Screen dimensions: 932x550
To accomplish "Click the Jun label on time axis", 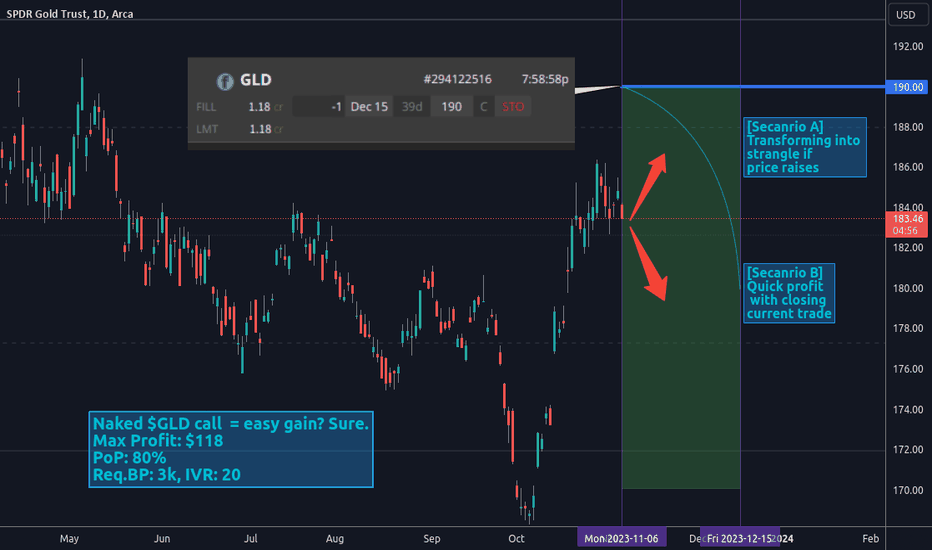I will pos(162,538).
